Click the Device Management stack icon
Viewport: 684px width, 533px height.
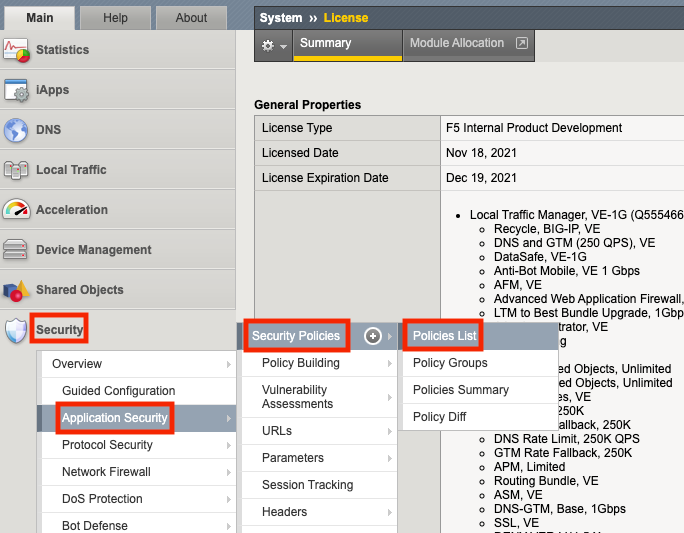coord(15,249)
